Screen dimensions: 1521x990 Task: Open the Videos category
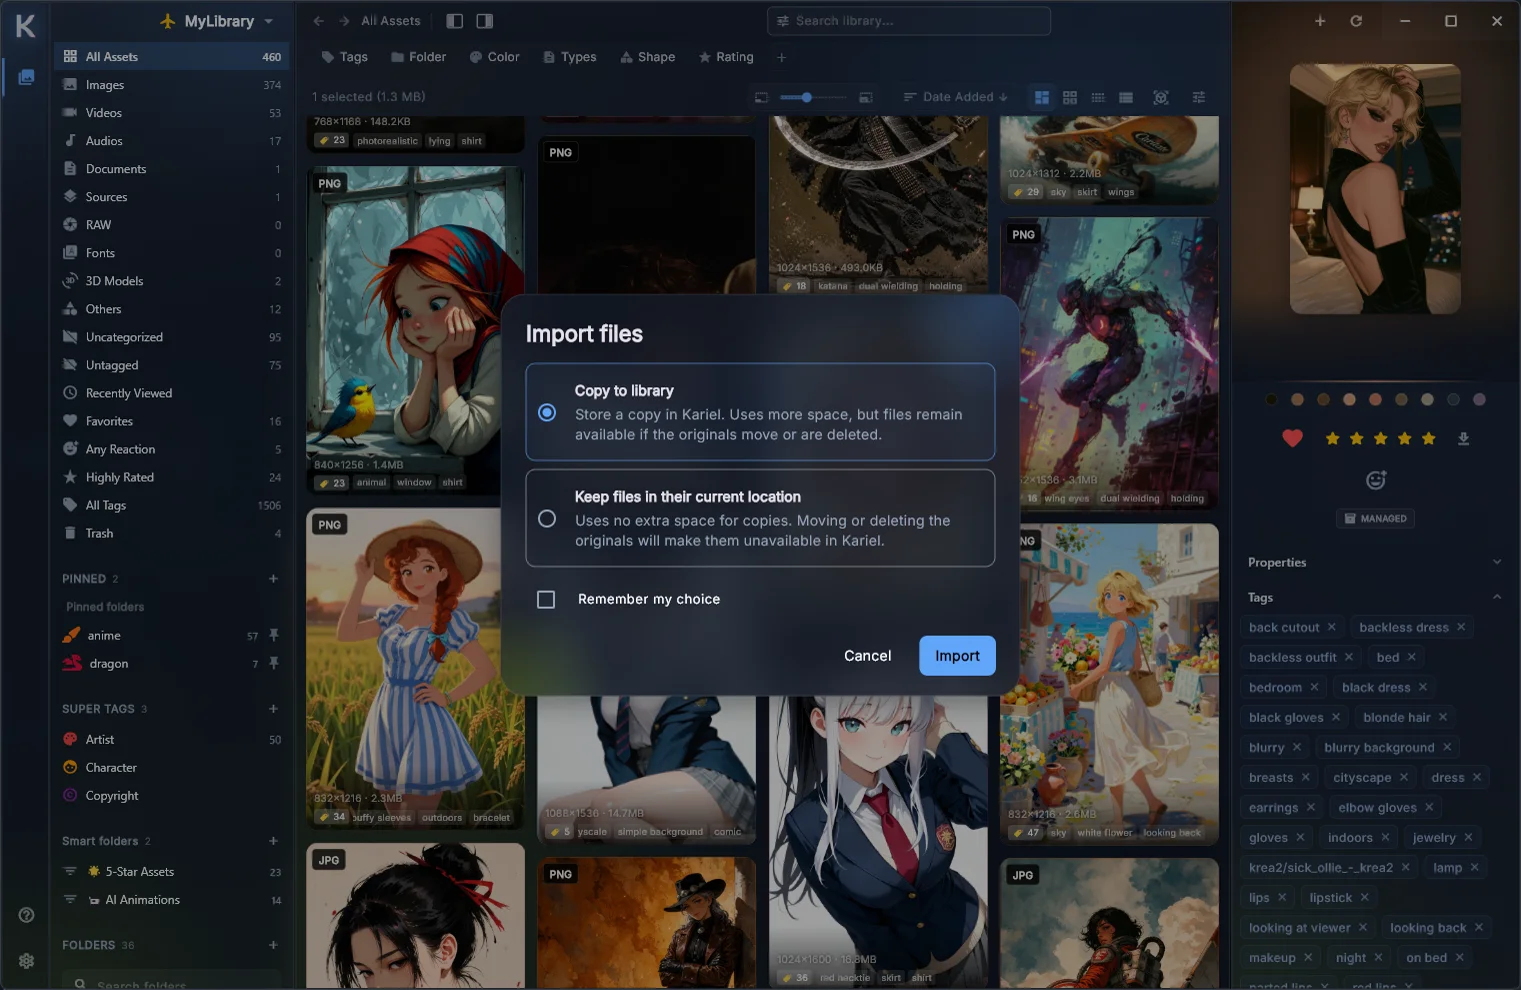[x=171, y=113]
